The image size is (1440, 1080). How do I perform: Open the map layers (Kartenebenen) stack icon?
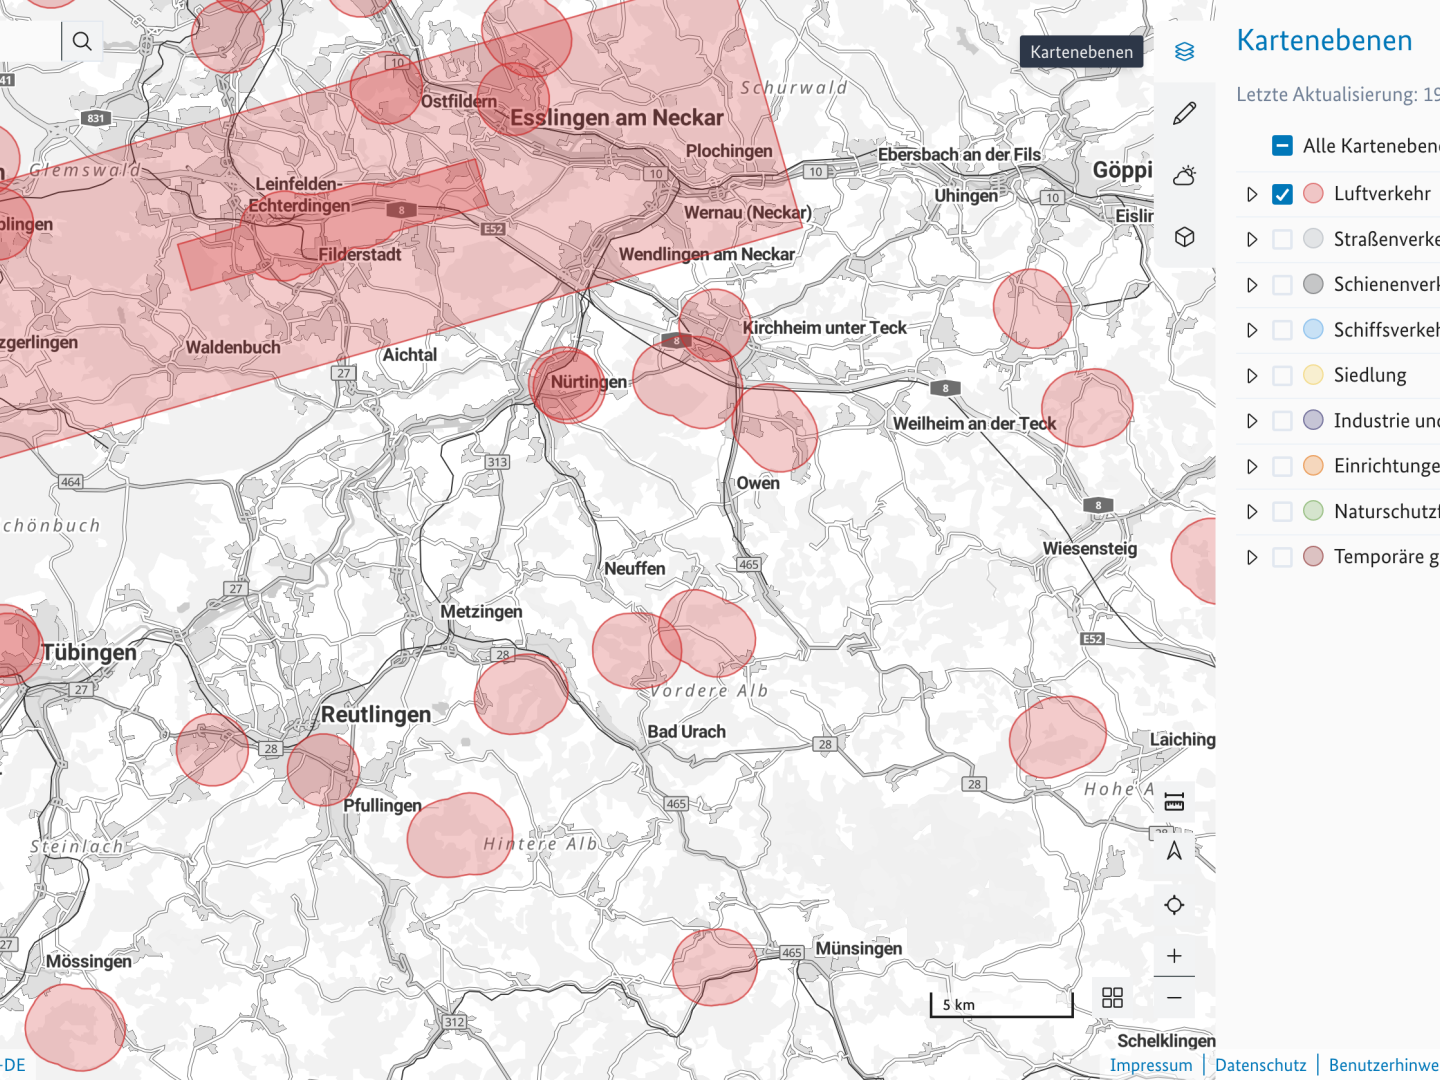coord(1185,52)
